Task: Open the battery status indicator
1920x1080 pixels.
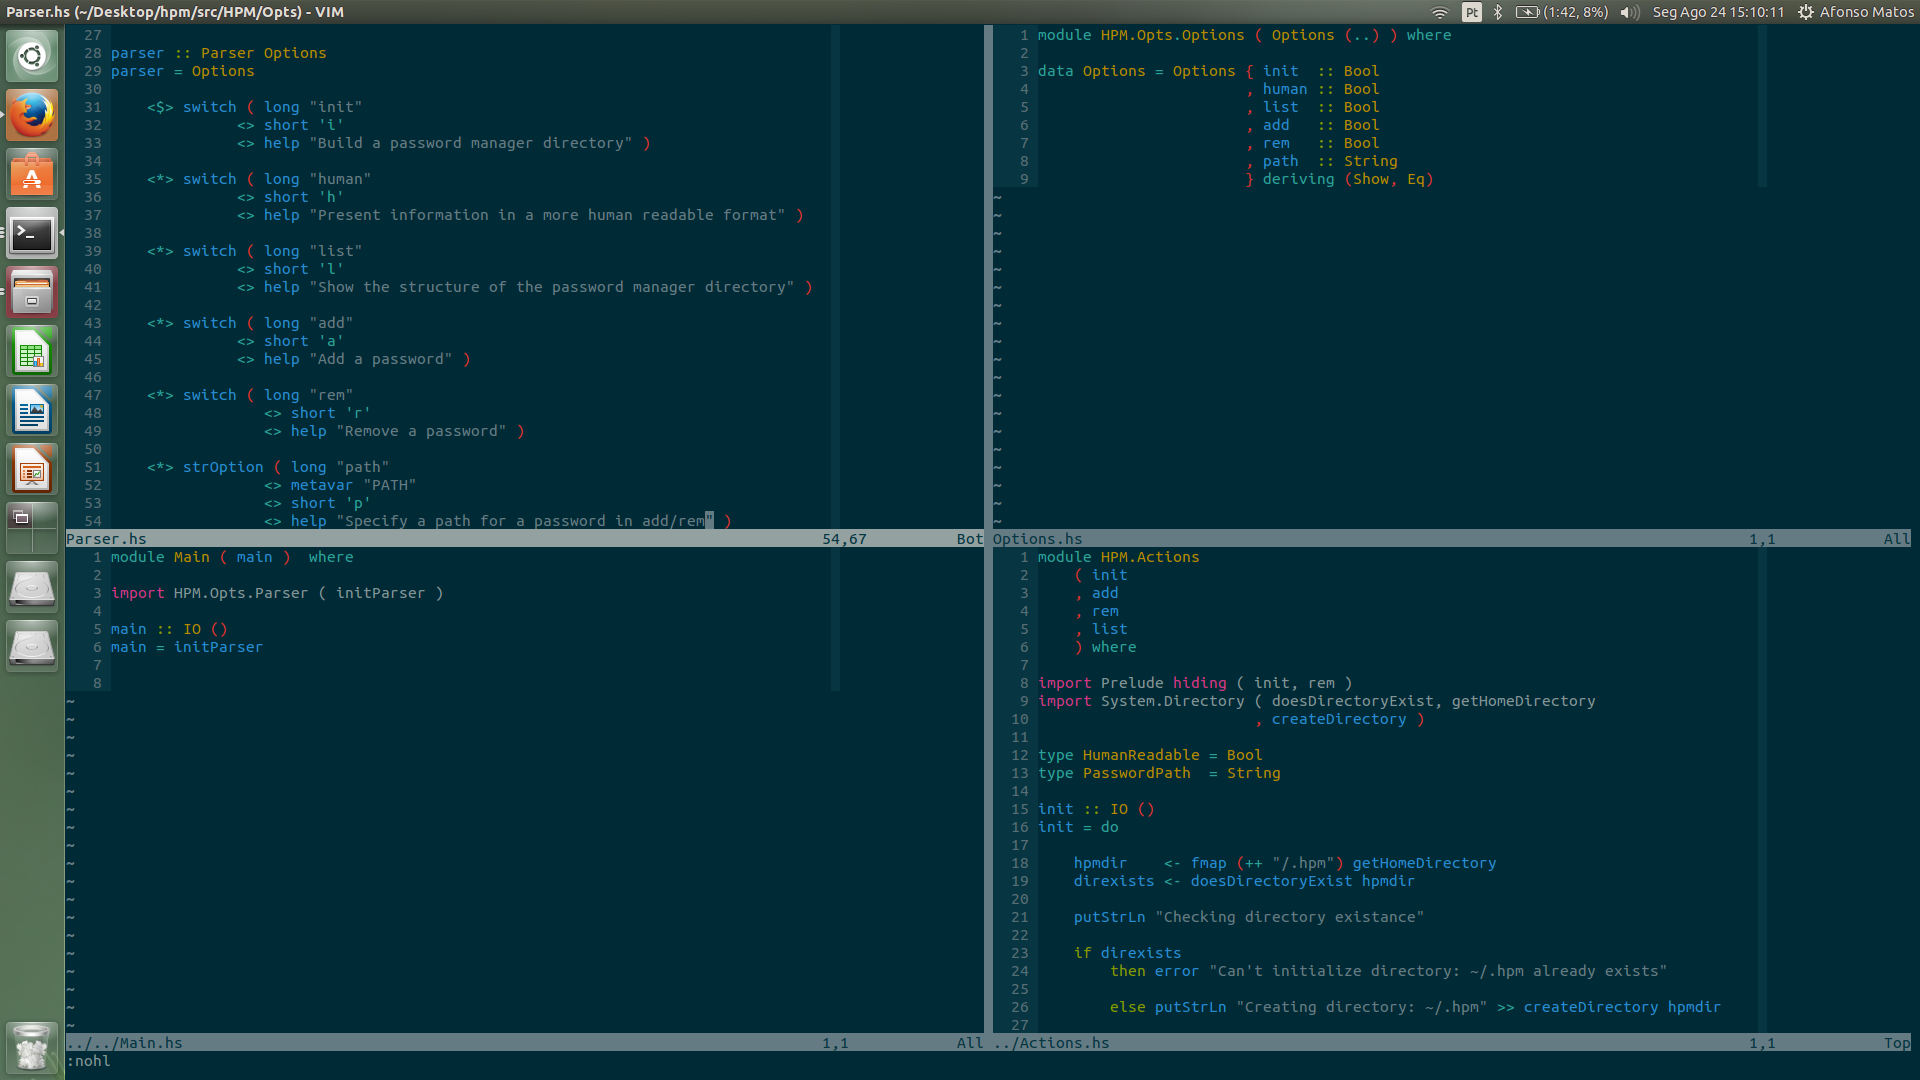Action: 1561,12
